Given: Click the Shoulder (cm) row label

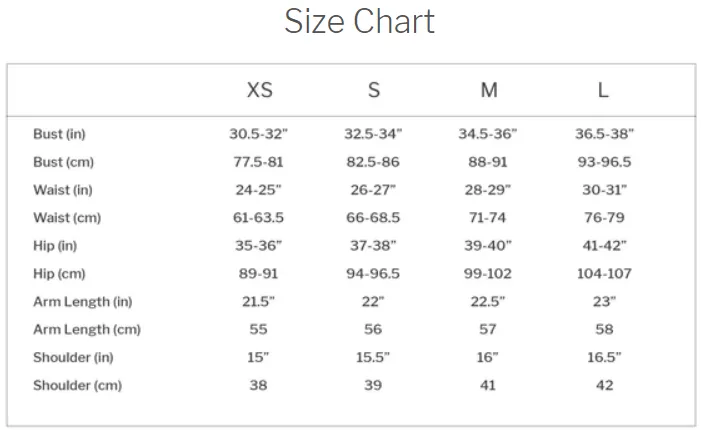Looking at the screenshot, I should [x=78, y=385].
